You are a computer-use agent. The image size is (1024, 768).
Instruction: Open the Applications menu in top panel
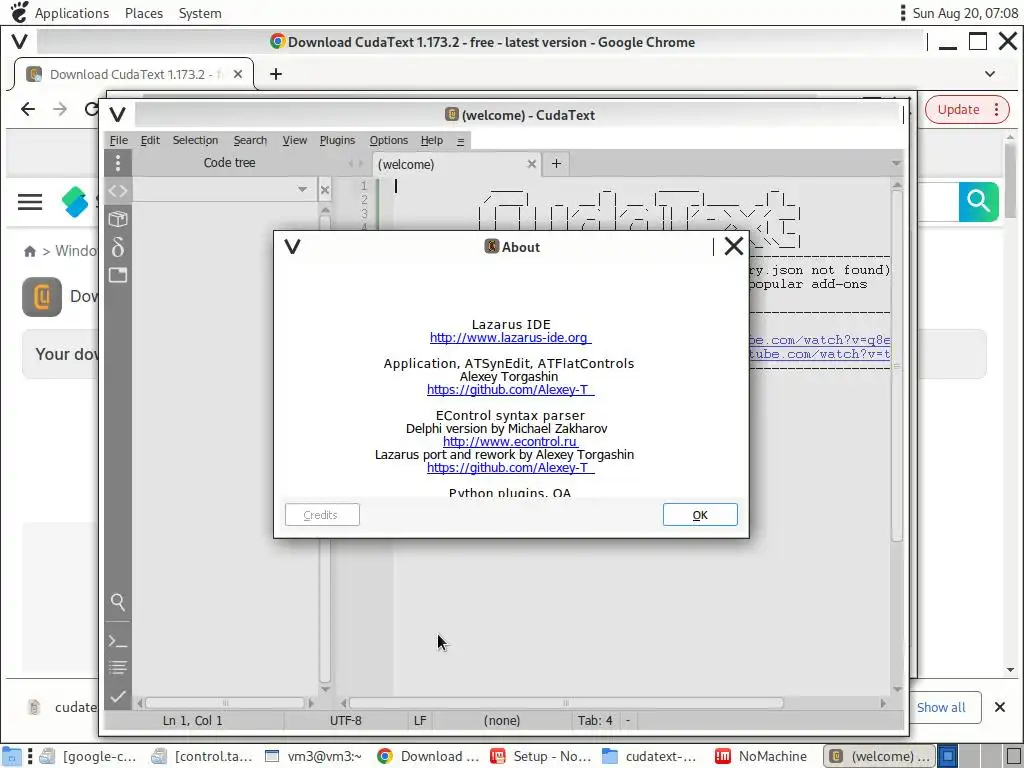coord(72,13)
